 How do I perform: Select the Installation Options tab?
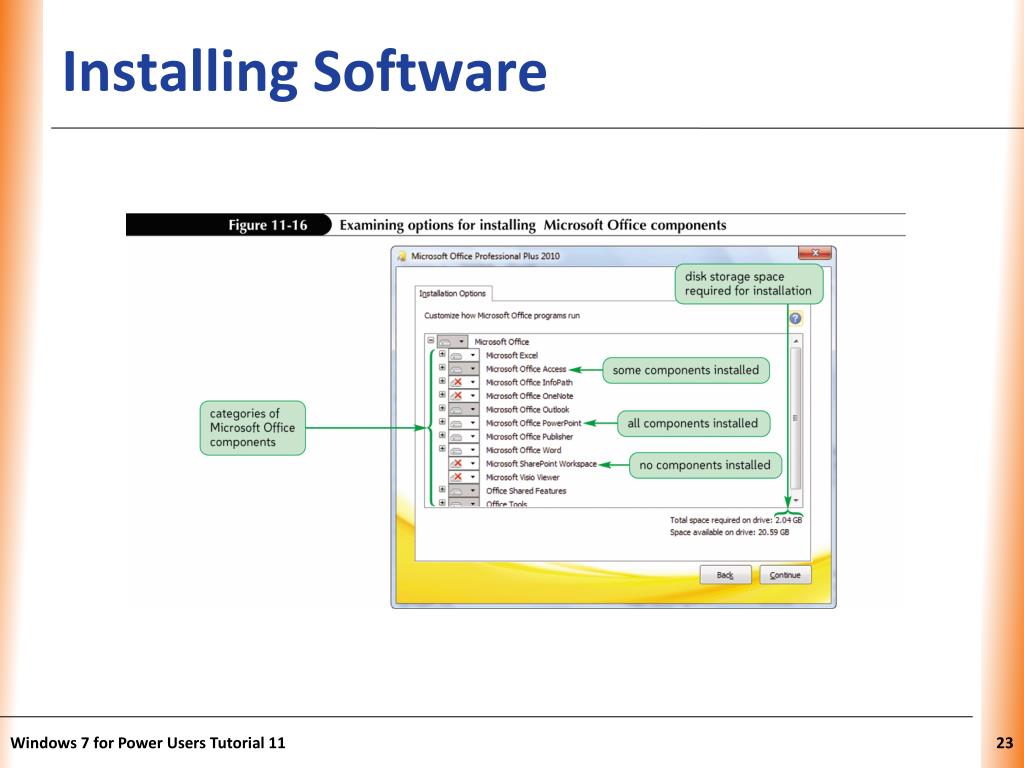453,294
